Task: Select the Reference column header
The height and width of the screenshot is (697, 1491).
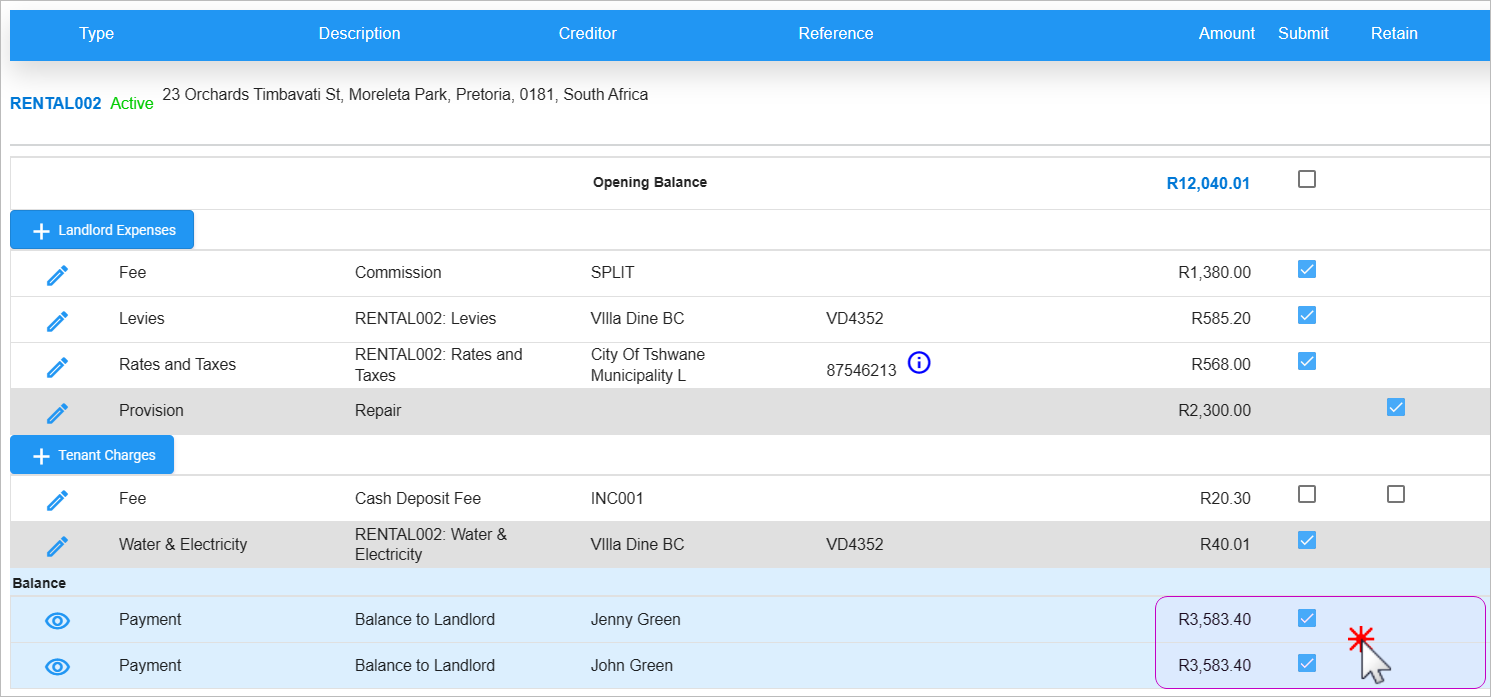Action: tap(836, 33)
